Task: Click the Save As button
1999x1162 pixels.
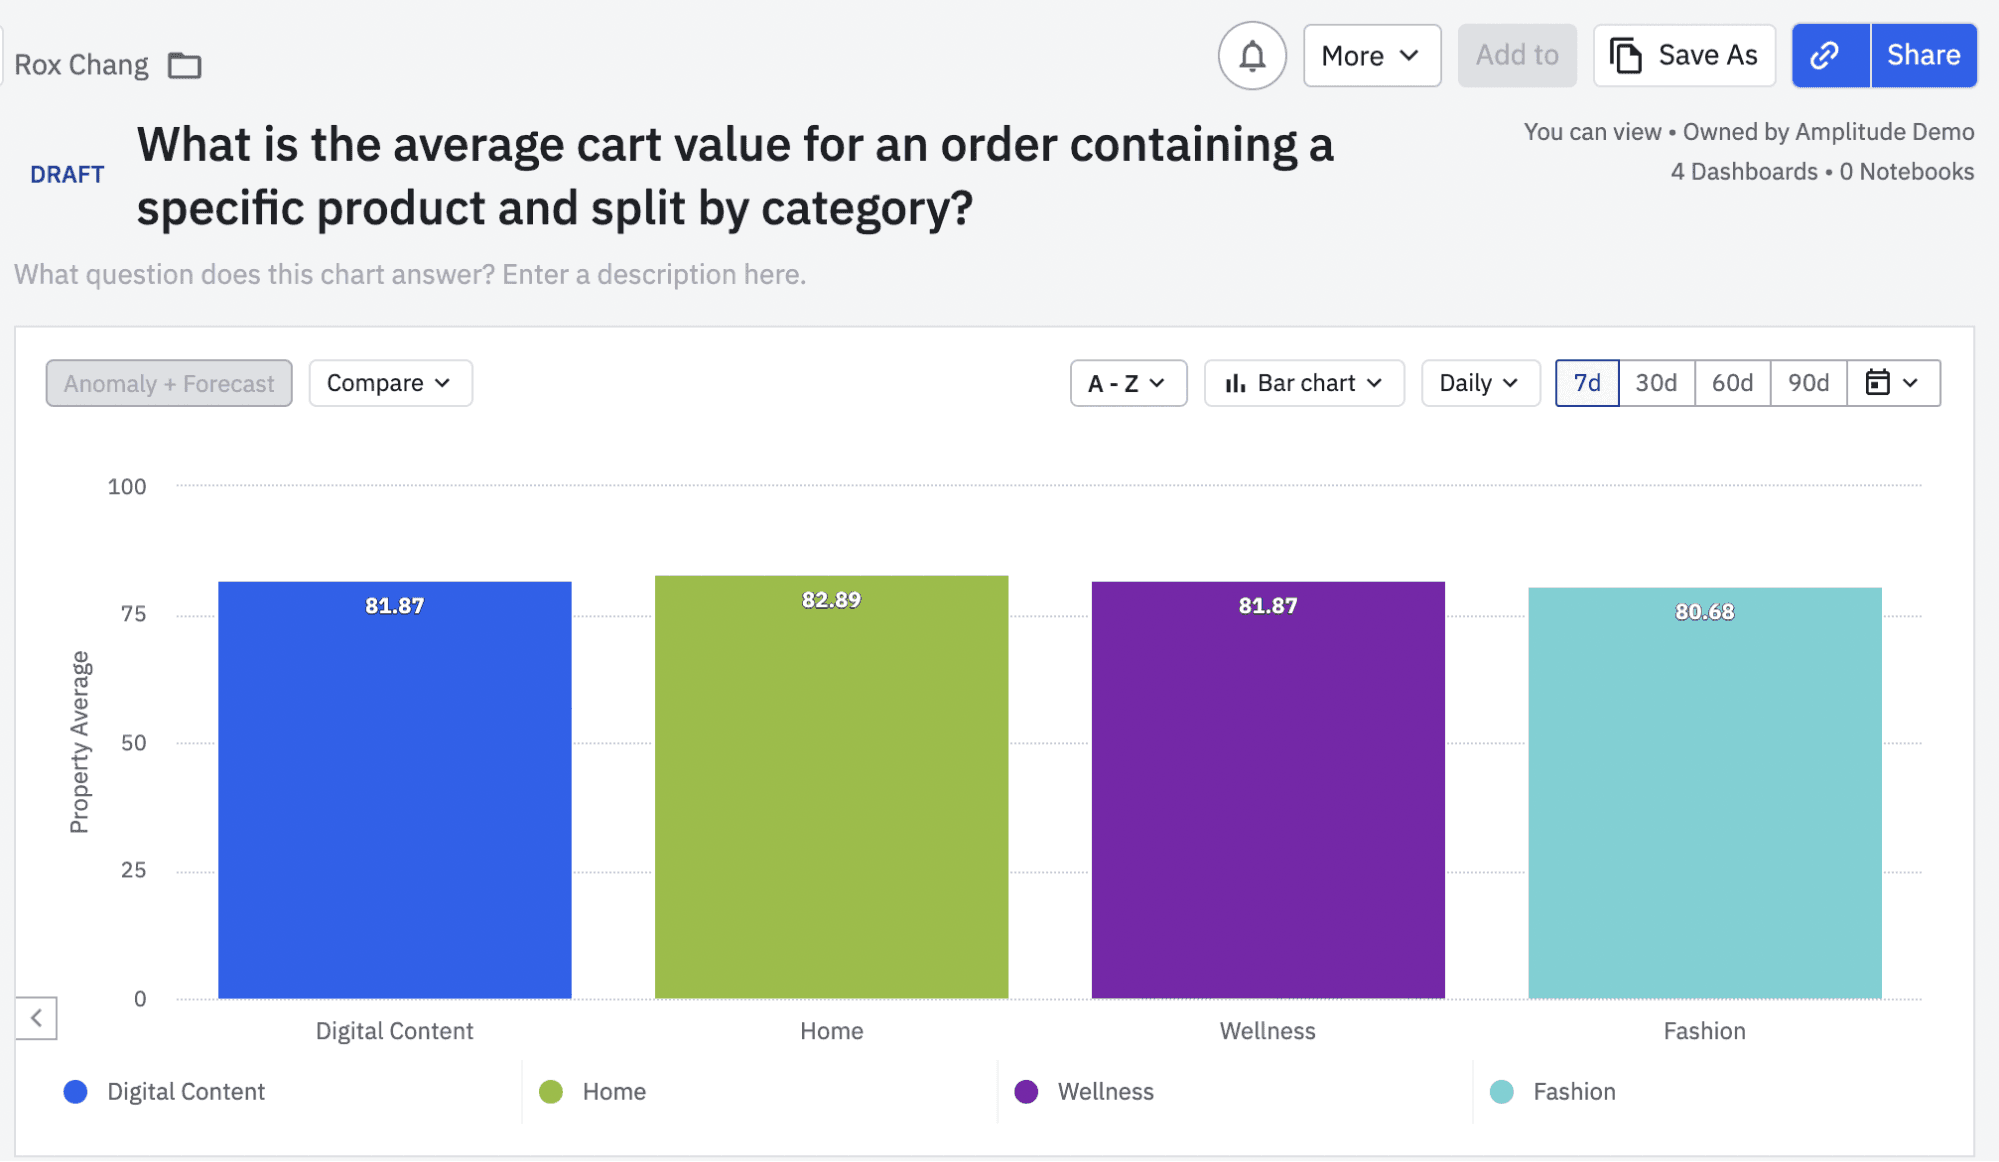Action: click(1683, 55)
